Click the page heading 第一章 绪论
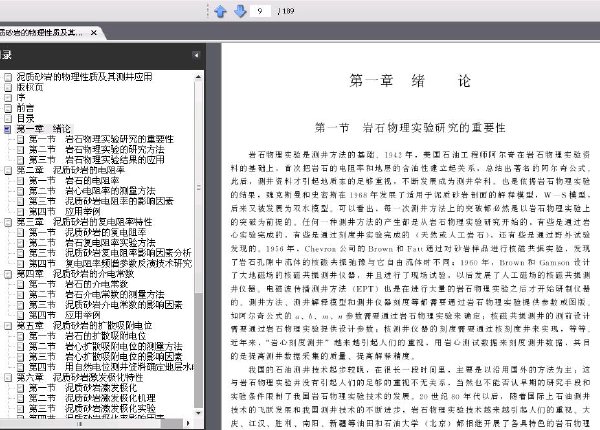This screenshot has width=600, height=430. 410,81
